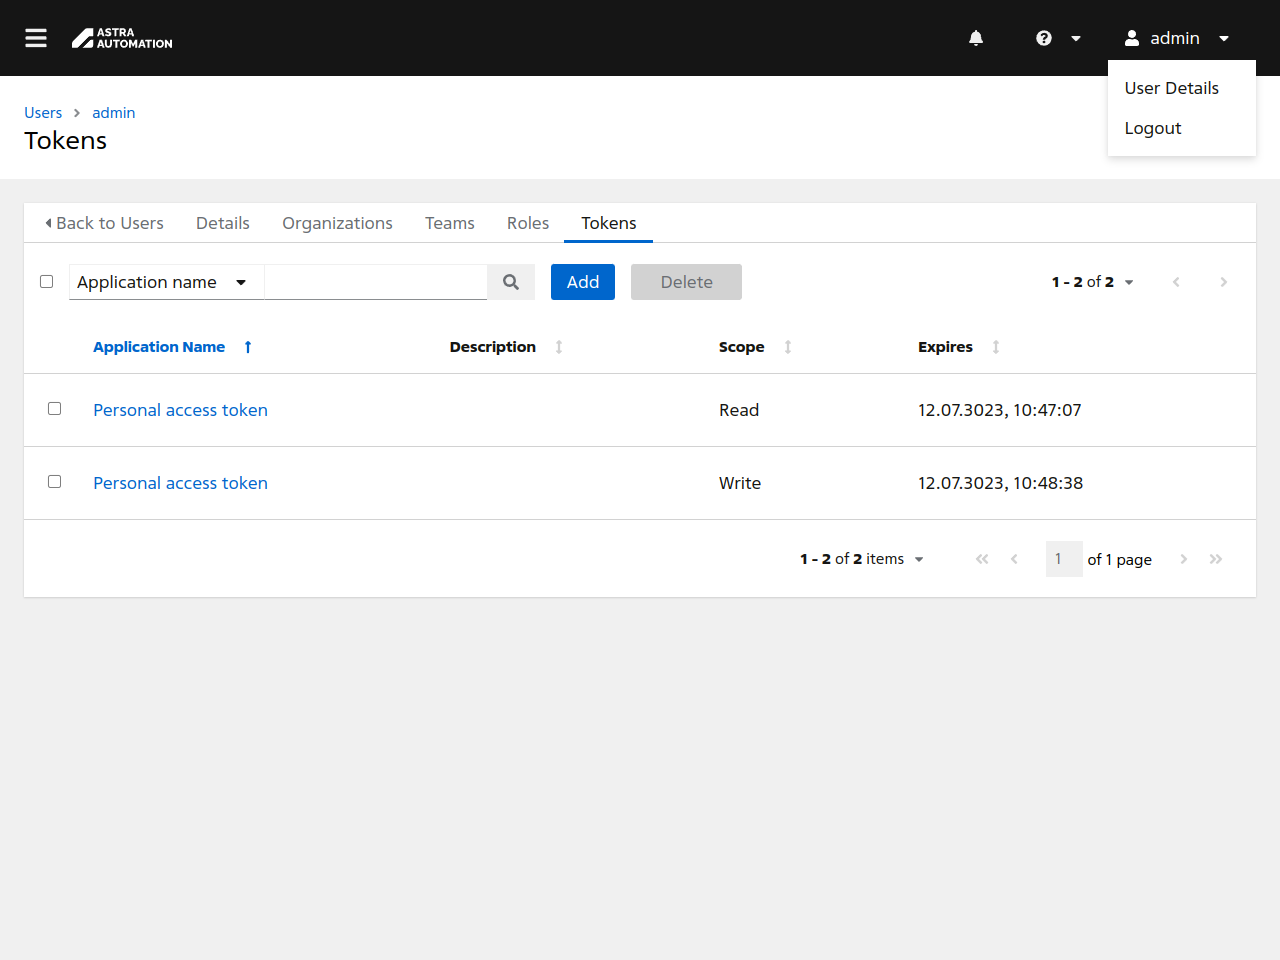Focus the token search input field
Screen dimensions: 1280x960
pos(376,282)
